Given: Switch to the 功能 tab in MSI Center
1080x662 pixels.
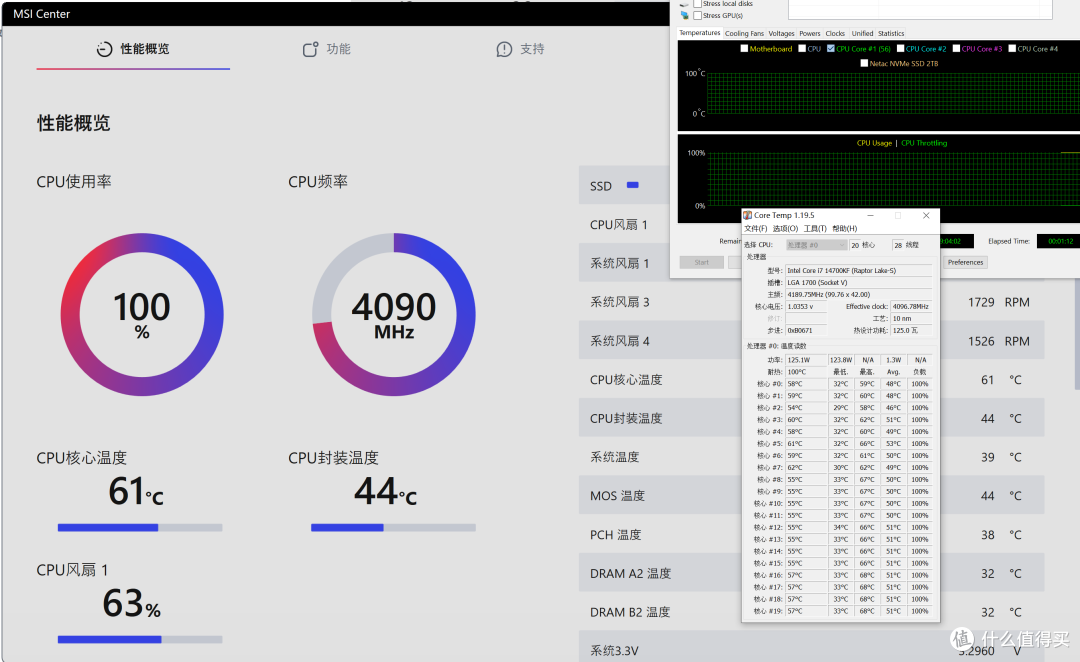Looking at the screenshot, I should (x=326, y=49).
